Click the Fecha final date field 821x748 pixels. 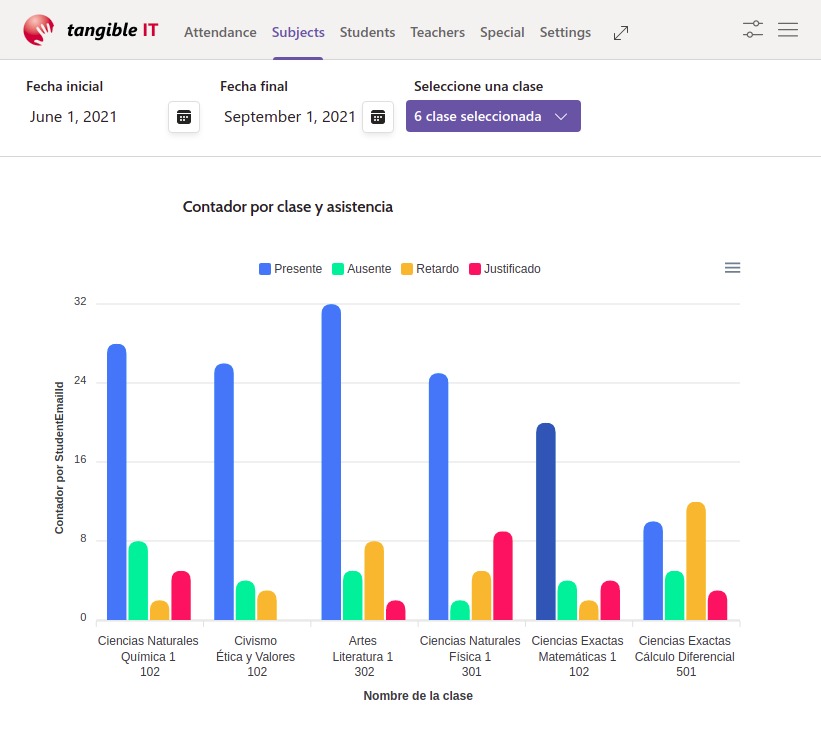(288, 117)
